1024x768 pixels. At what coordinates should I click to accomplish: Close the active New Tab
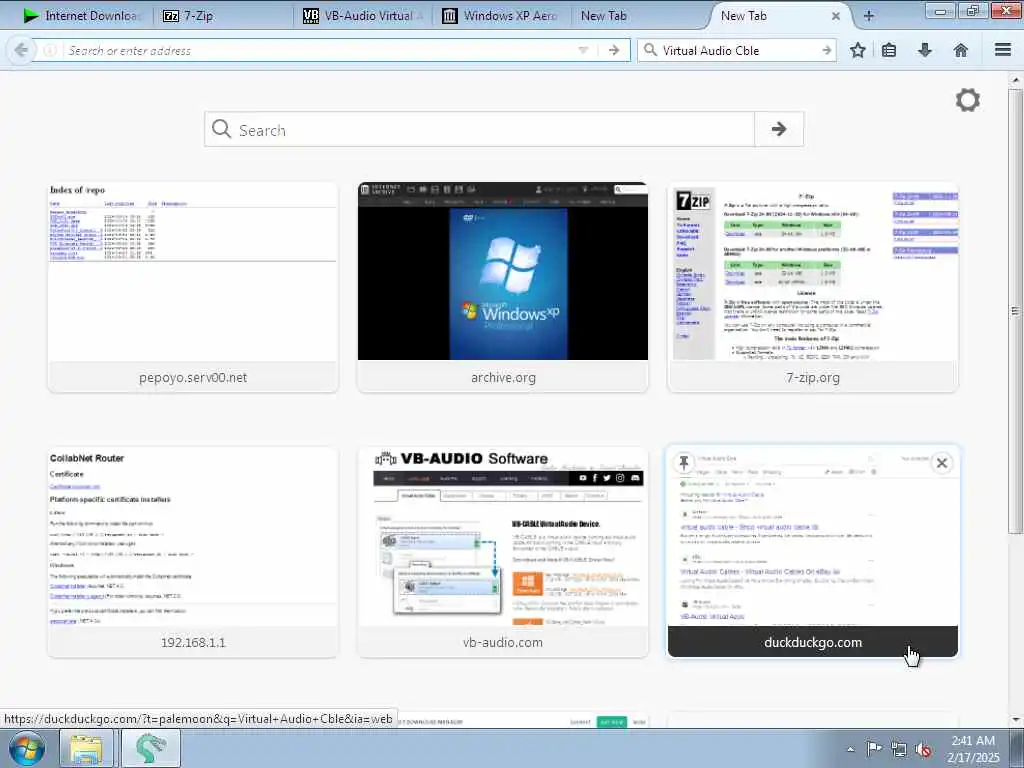click(x=836, y=16)
